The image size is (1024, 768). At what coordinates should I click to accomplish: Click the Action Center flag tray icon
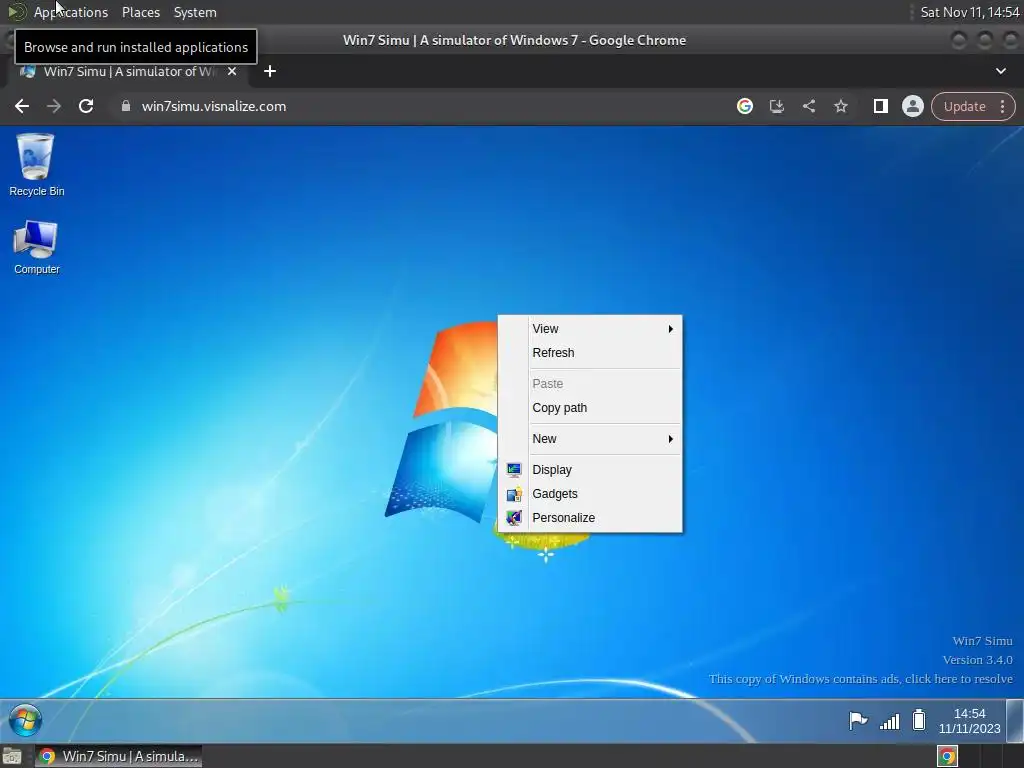point(857,720)
